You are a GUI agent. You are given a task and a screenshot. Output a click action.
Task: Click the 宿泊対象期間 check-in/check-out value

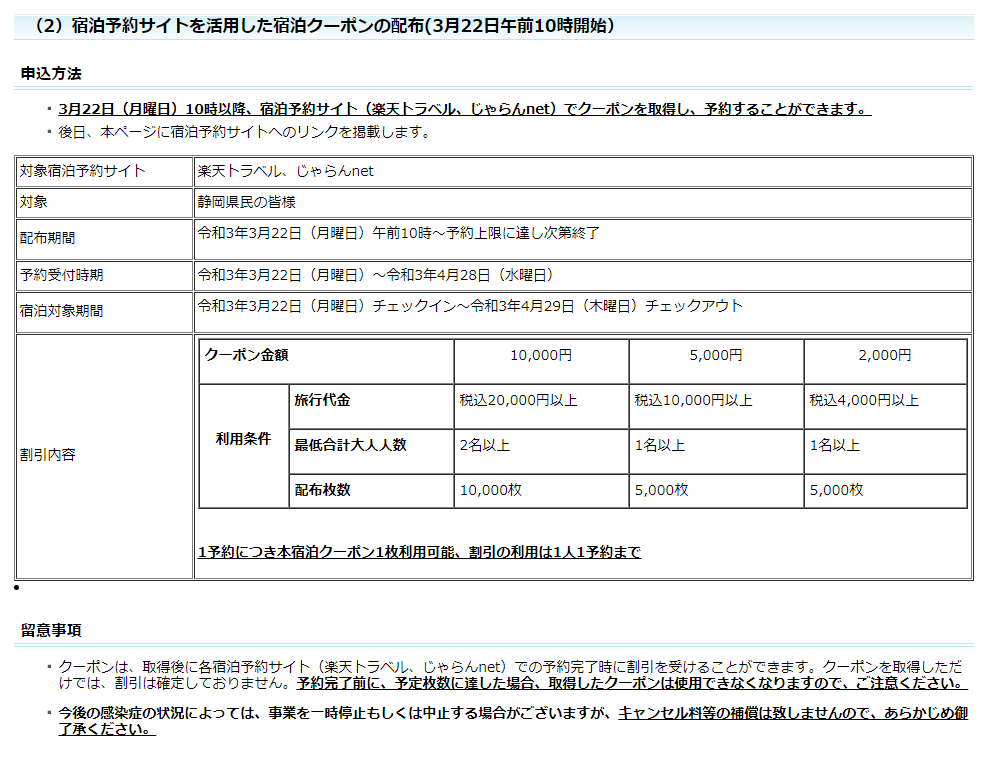(470, 306)
